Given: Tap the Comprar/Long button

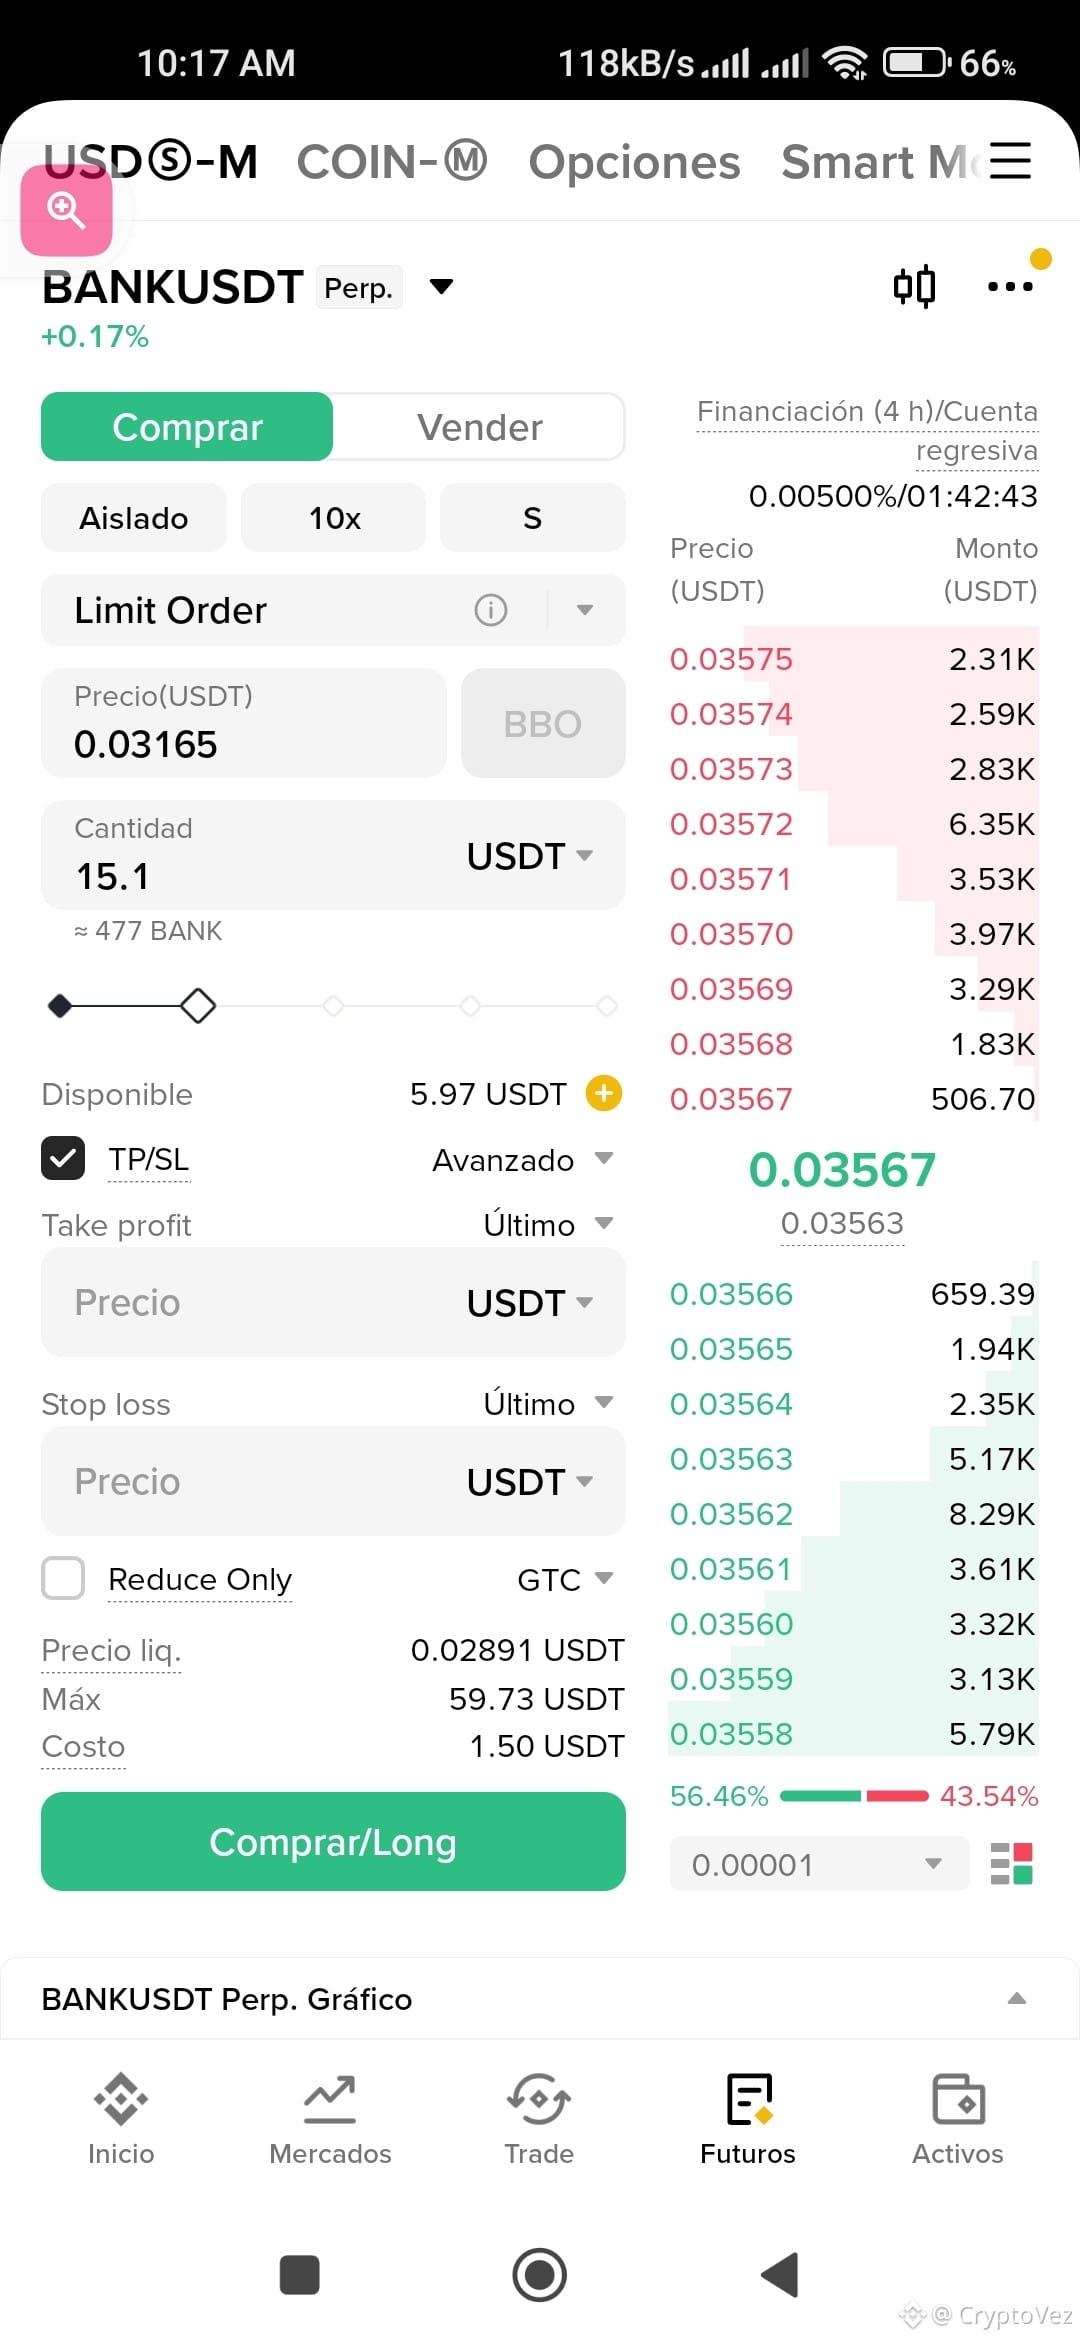Looking at the screenshot, I should 333,1841.
